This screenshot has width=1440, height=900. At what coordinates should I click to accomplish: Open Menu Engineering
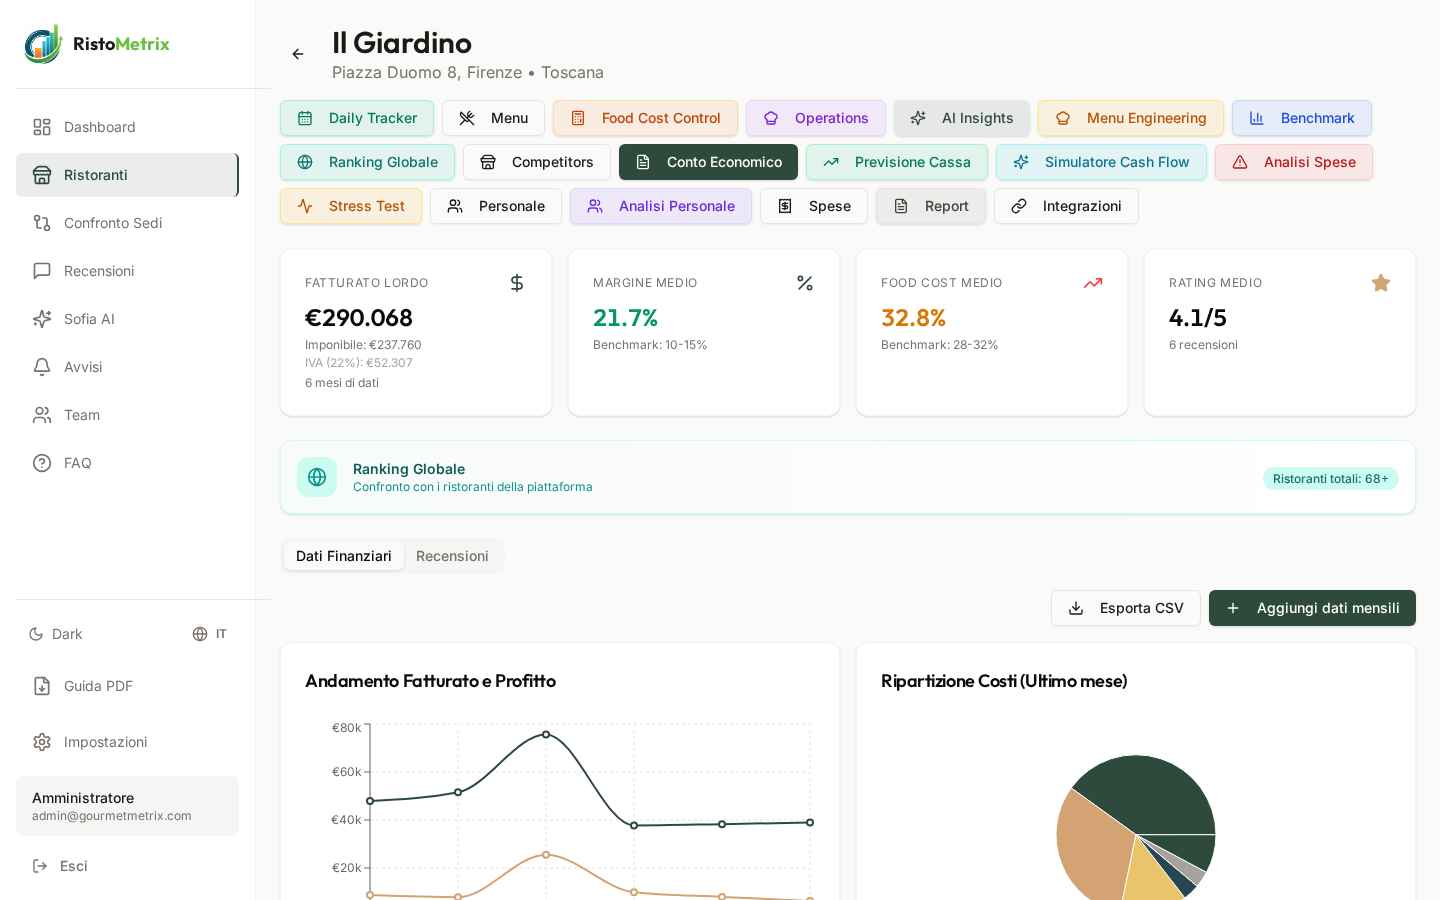pyautogui.click(x=1130, y=118)
